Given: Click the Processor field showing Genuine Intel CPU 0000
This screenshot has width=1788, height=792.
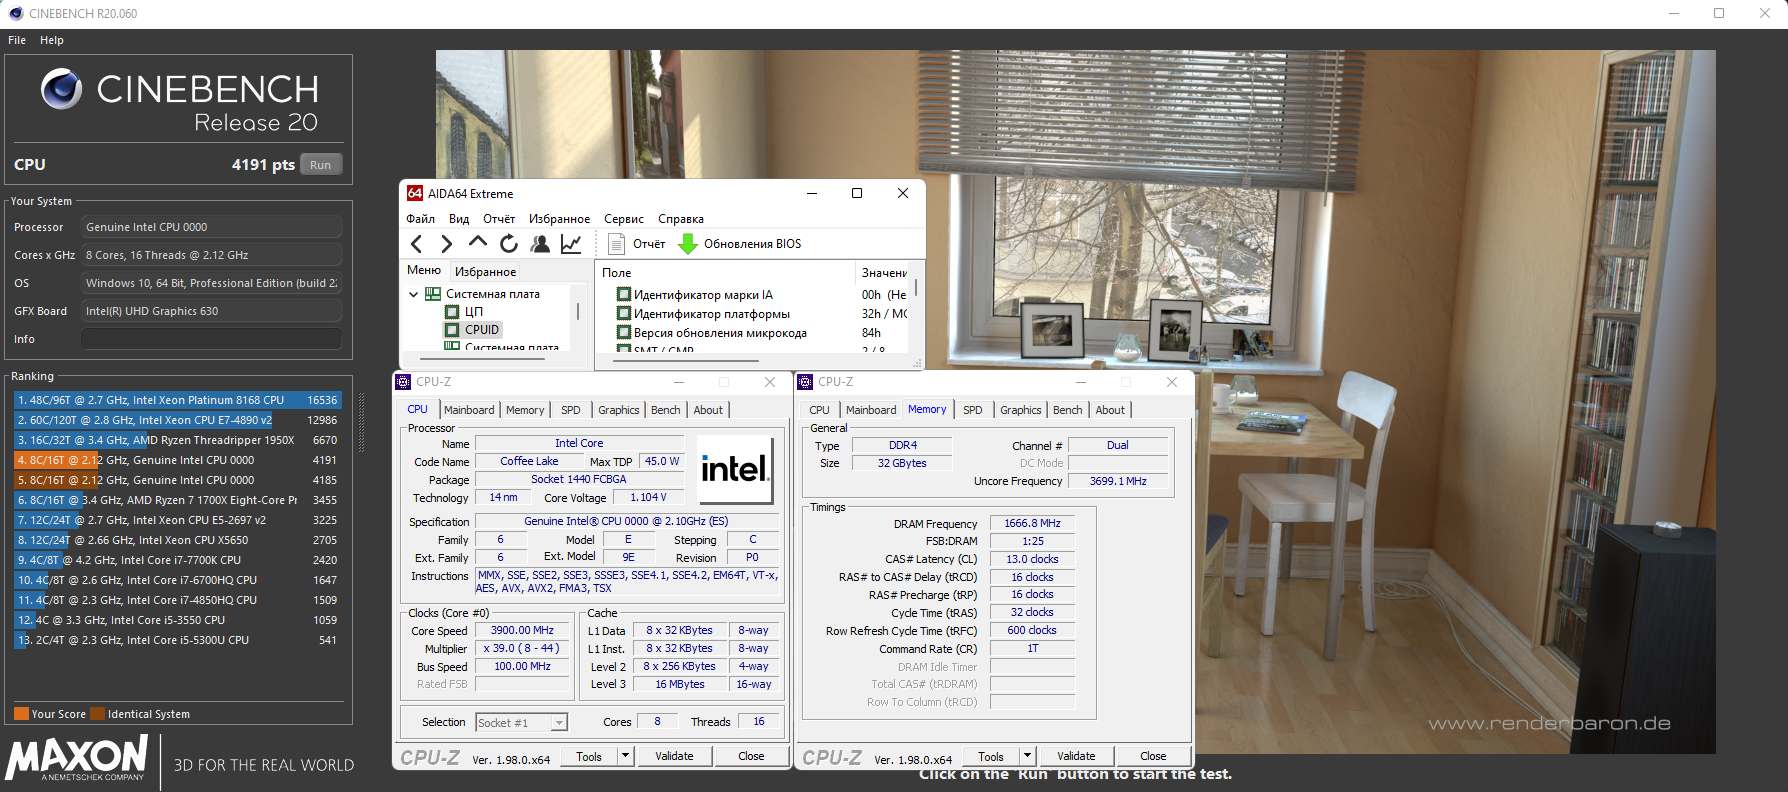Looking at the screenshot, I should point(211,227).
